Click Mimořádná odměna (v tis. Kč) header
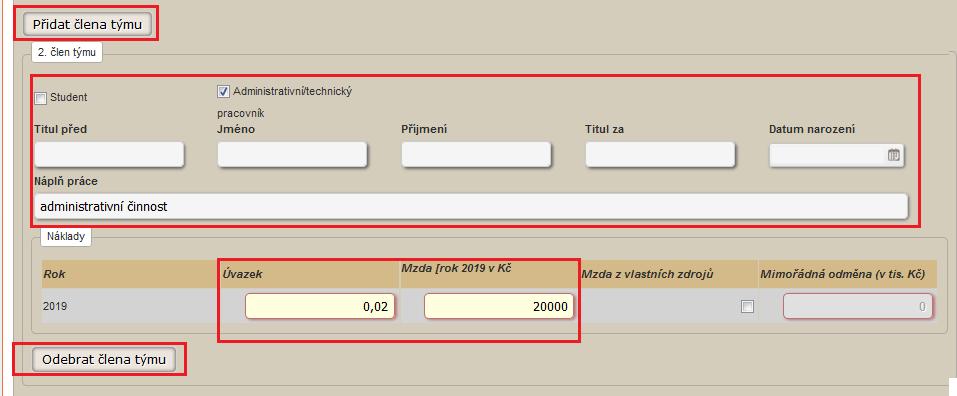 coord(849,274)
